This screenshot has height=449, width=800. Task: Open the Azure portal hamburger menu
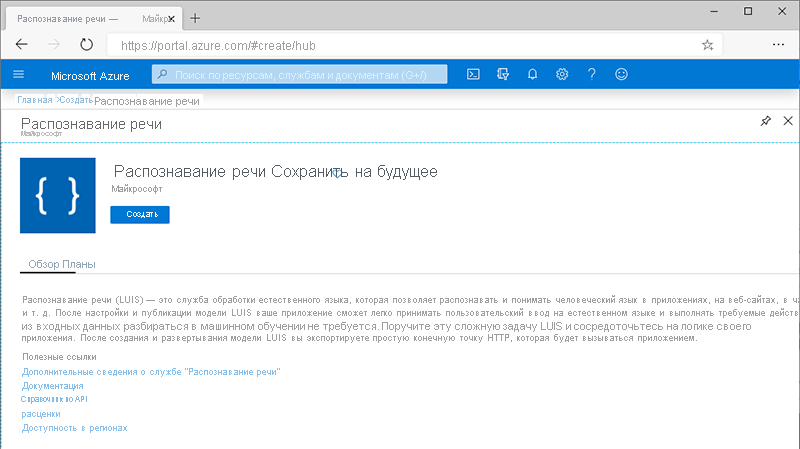18,74
